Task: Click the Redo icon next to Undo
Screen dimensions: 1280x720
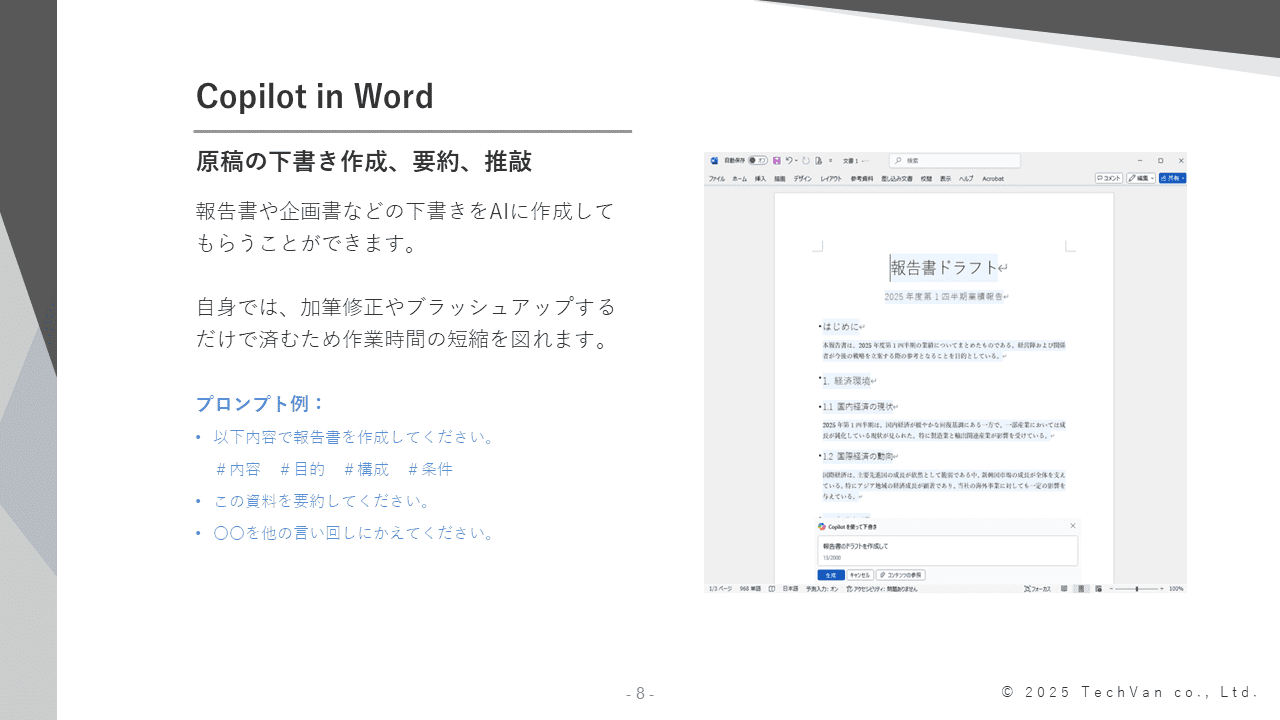Action: 806,160
